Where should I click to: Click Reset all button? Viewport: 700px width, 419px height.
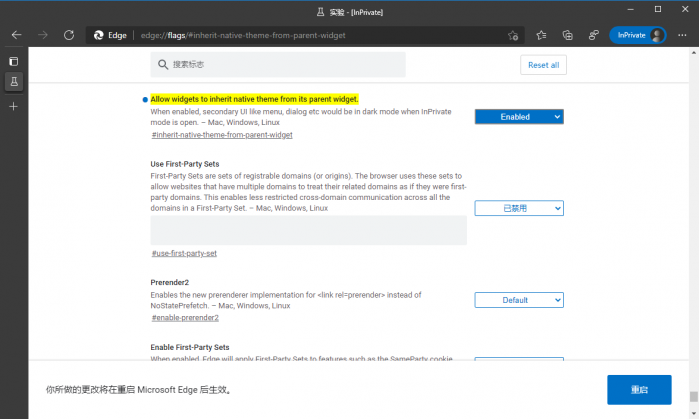coord(543,65)
